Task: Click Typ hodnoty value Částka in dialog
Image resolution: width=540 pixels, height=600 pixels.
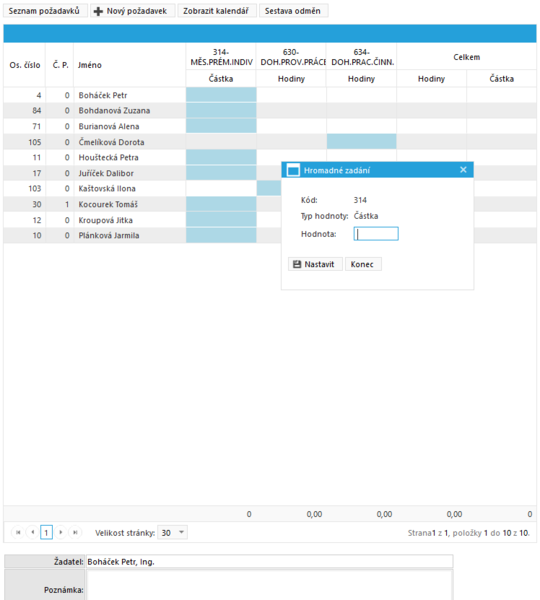Action: tap(366, 216)
